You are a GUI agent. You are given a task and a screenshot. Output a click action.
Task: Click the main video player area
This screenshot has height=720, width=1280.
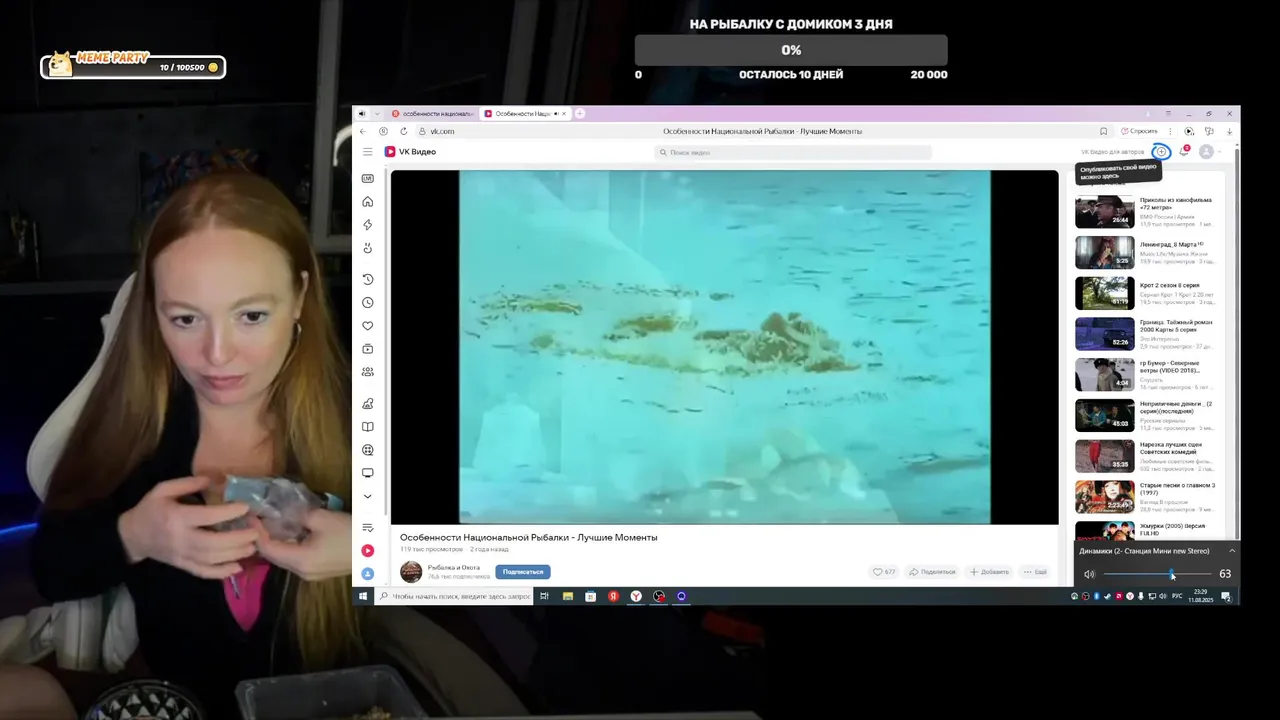(724, 347)
